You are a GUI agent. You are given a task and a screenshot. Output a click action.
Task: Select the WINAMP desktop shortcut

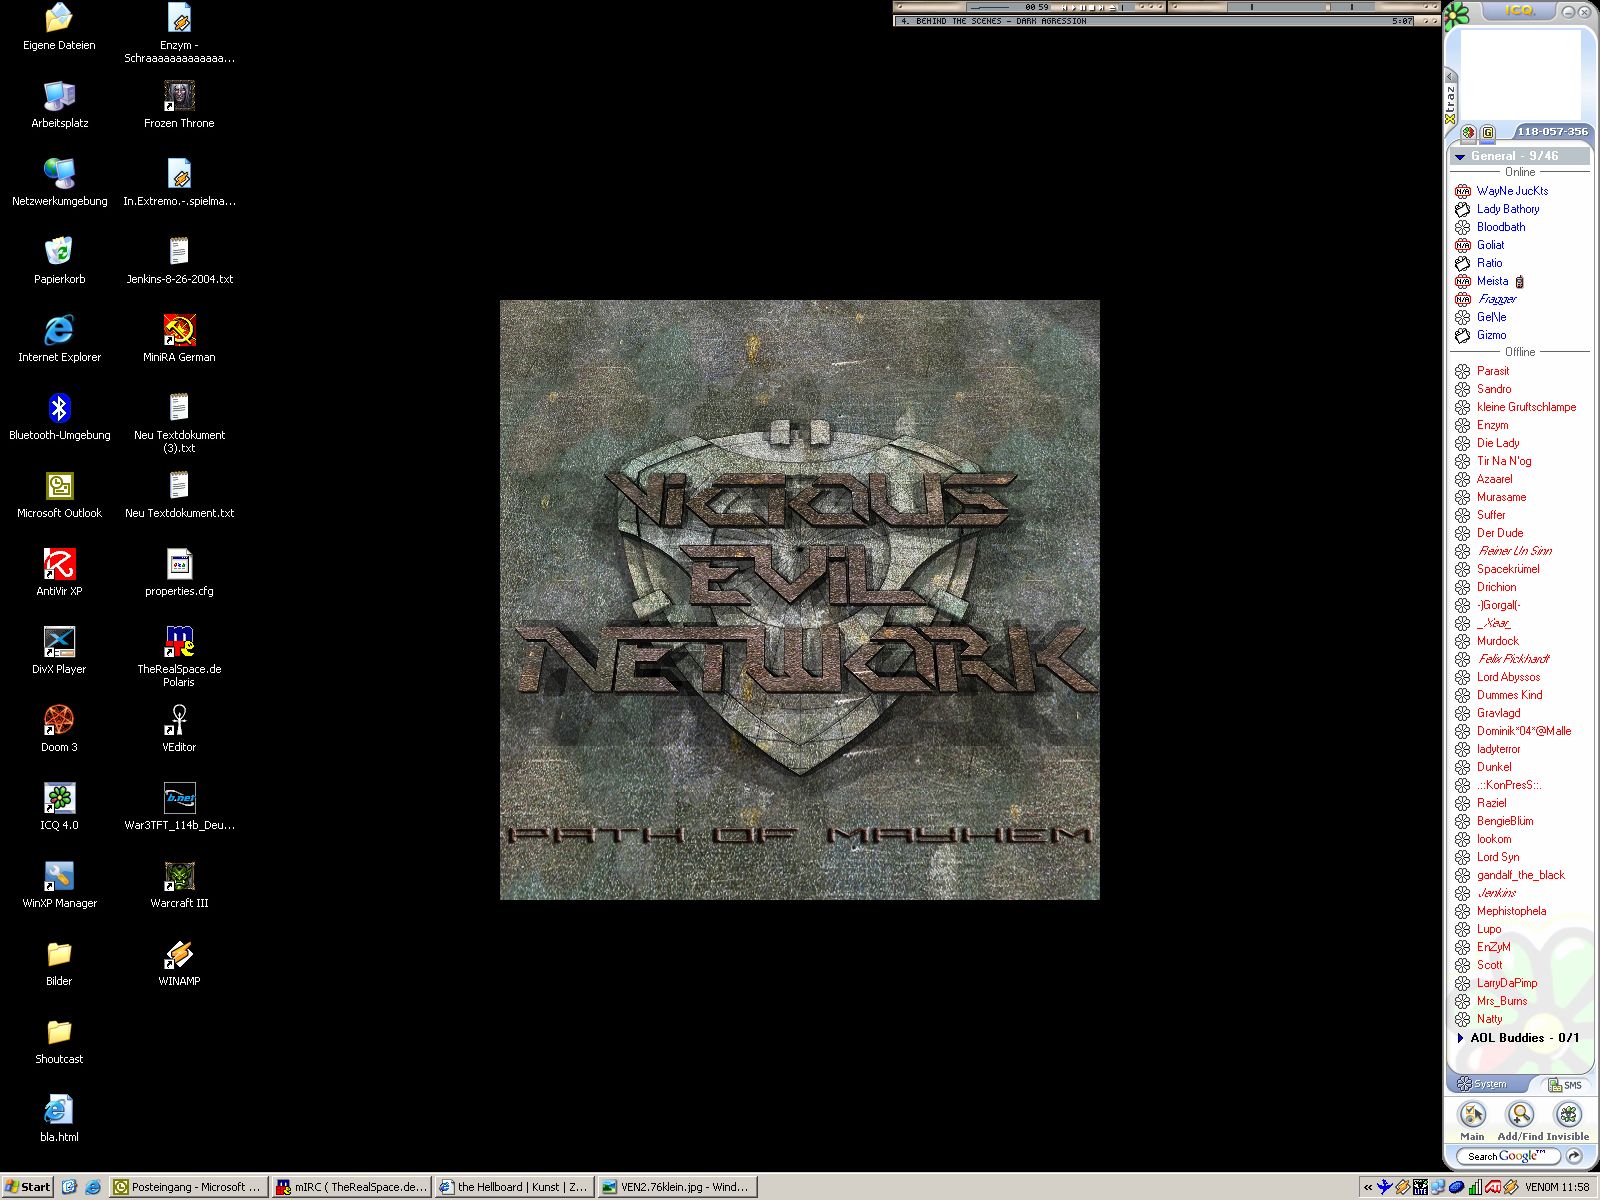pos(179,962)
